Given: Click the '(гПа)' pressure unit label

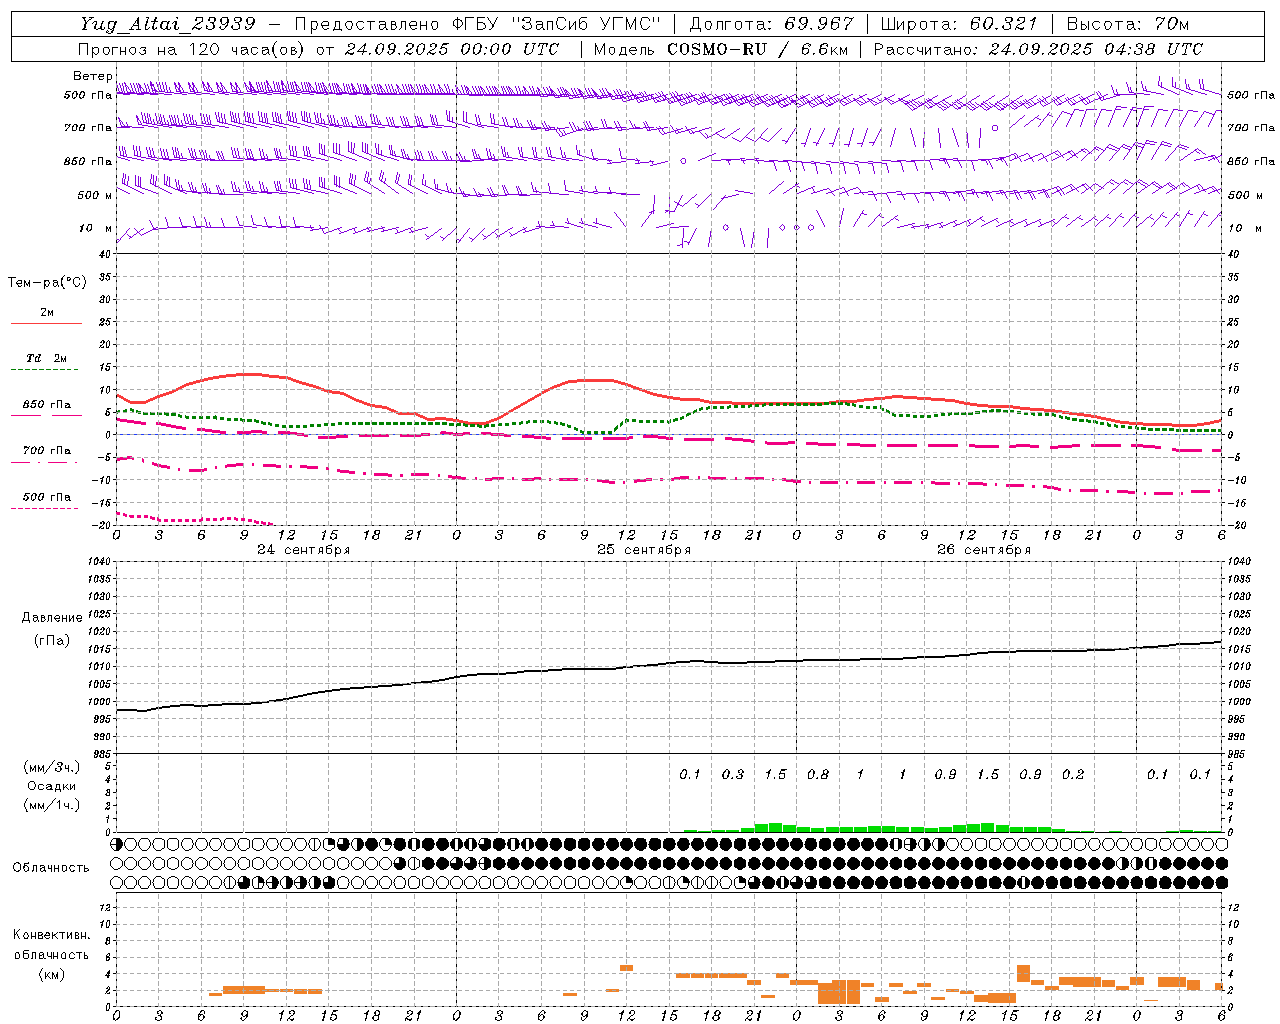Looking at the screenshot, I should tap(52, 641).
